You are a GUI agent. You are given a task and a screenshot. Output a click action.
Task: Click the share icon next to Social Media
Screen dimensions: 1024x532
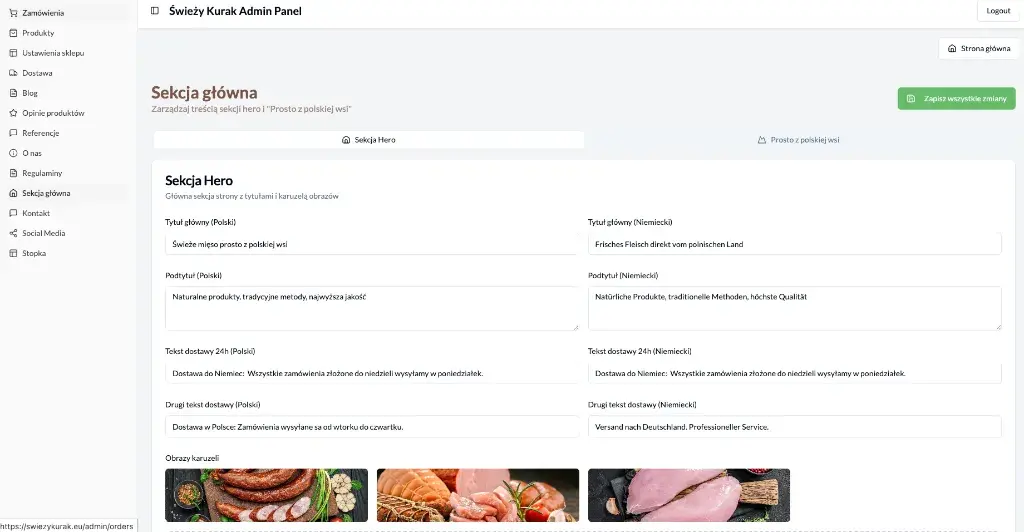click(13, 233)
